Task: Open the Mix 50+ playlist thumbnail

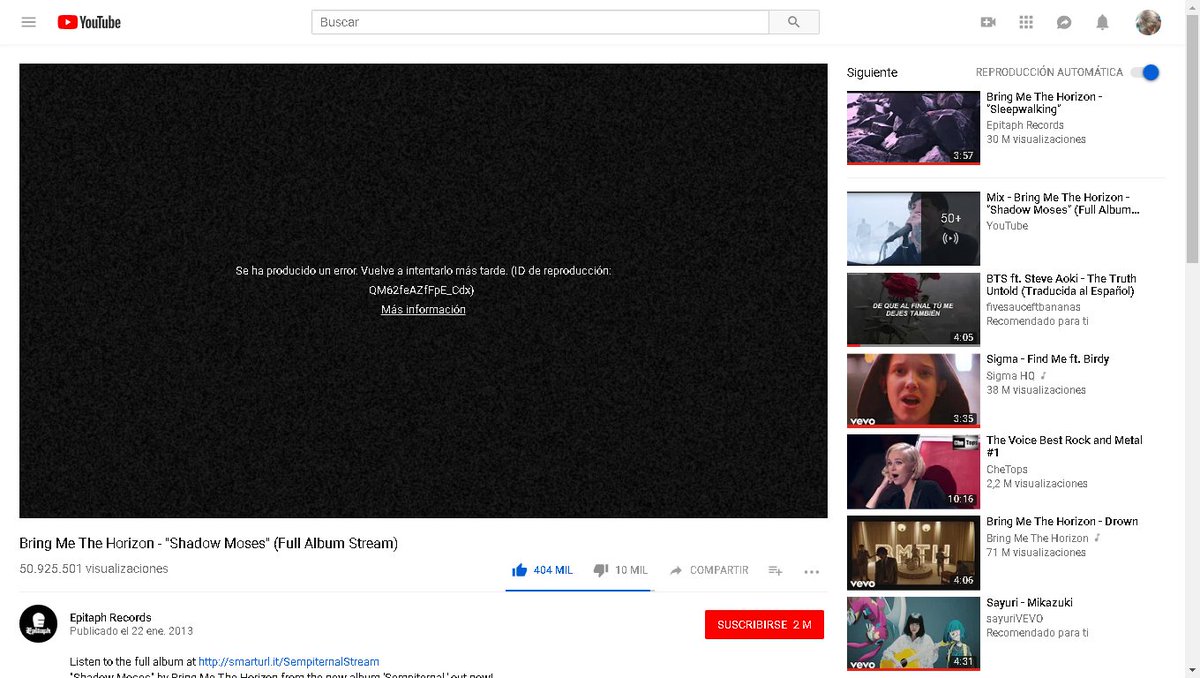Action: click(913, 228)
